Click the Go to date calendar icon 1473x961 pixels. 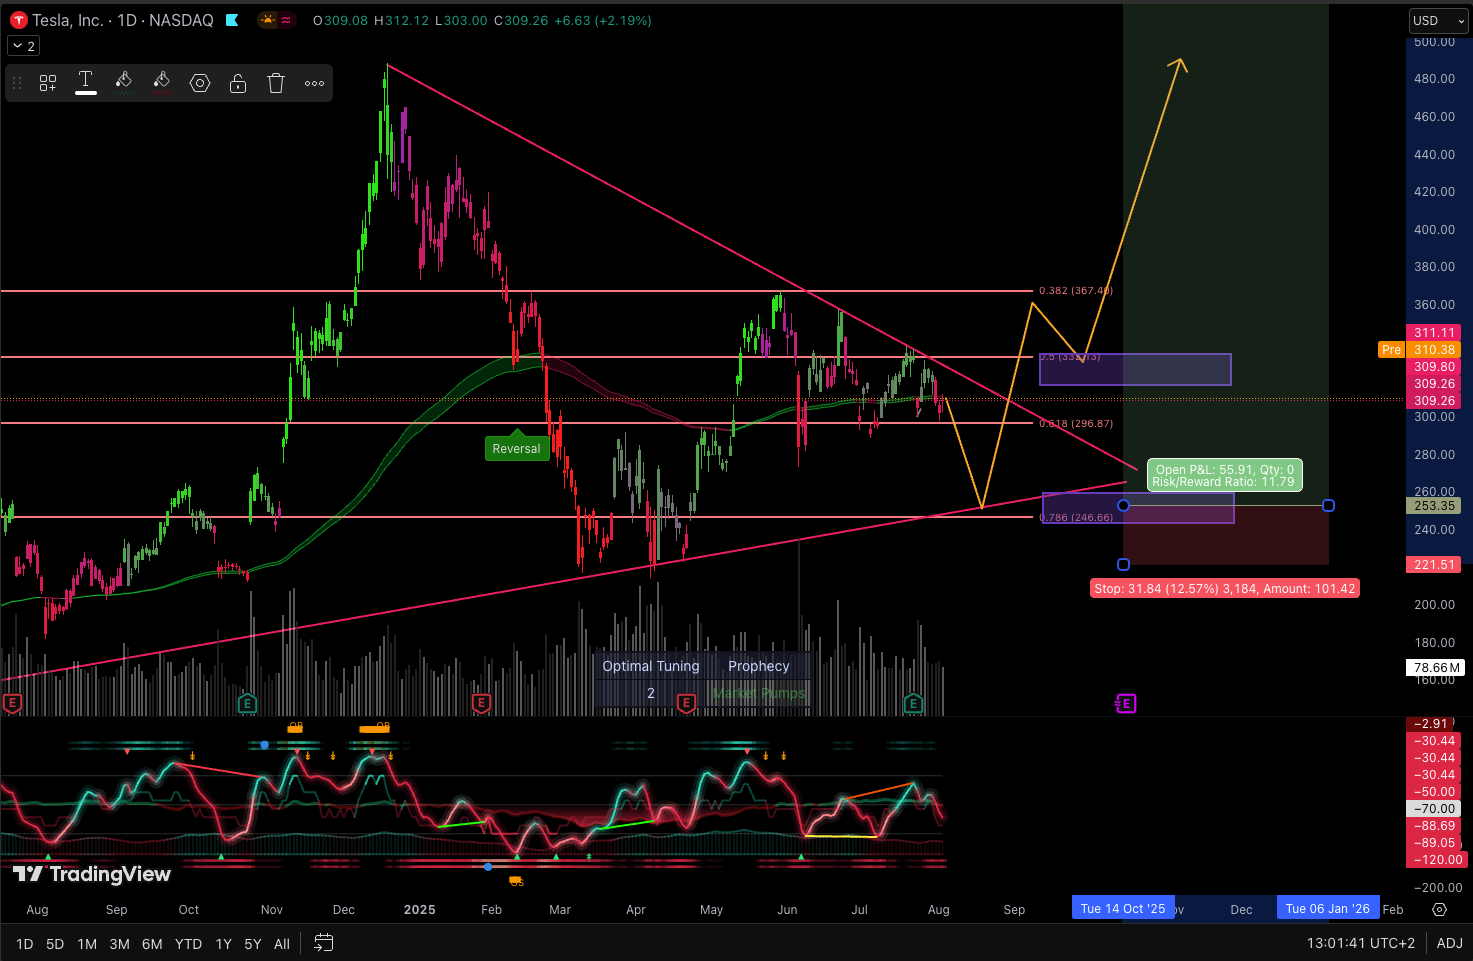coord(323,942)
